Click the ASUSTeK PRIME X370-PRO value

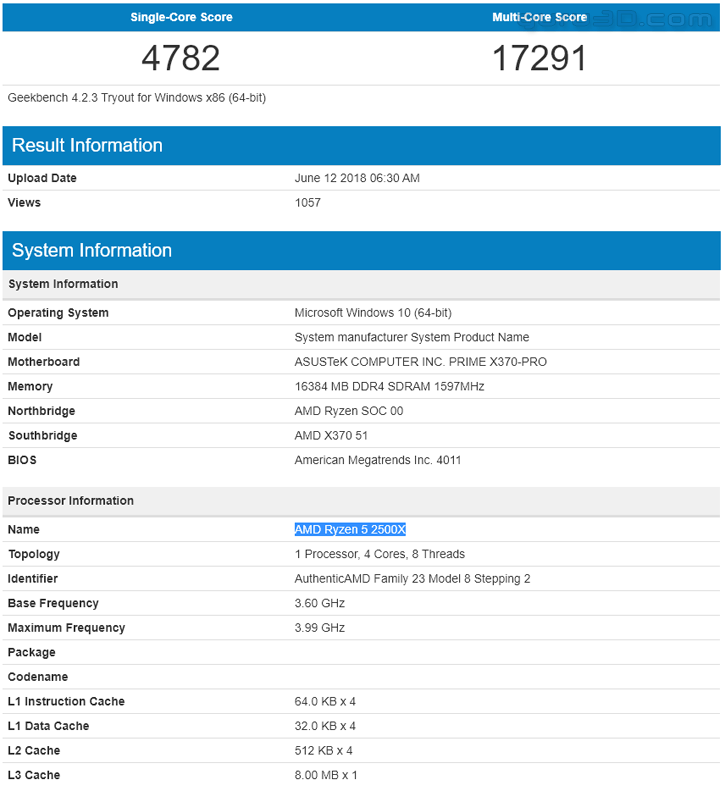[x=421, y=362]
